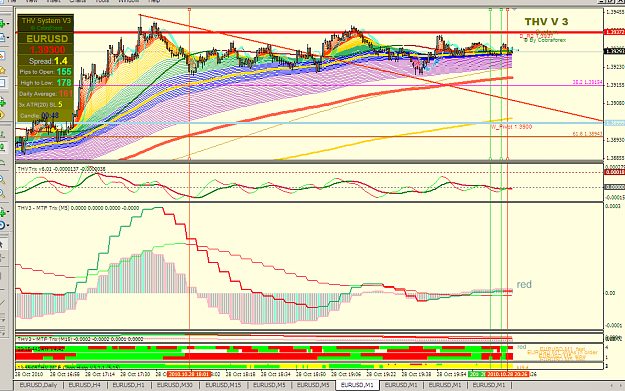Click the EURUSD symbol label in panel
625x391 pixels.
click(47, 39)
